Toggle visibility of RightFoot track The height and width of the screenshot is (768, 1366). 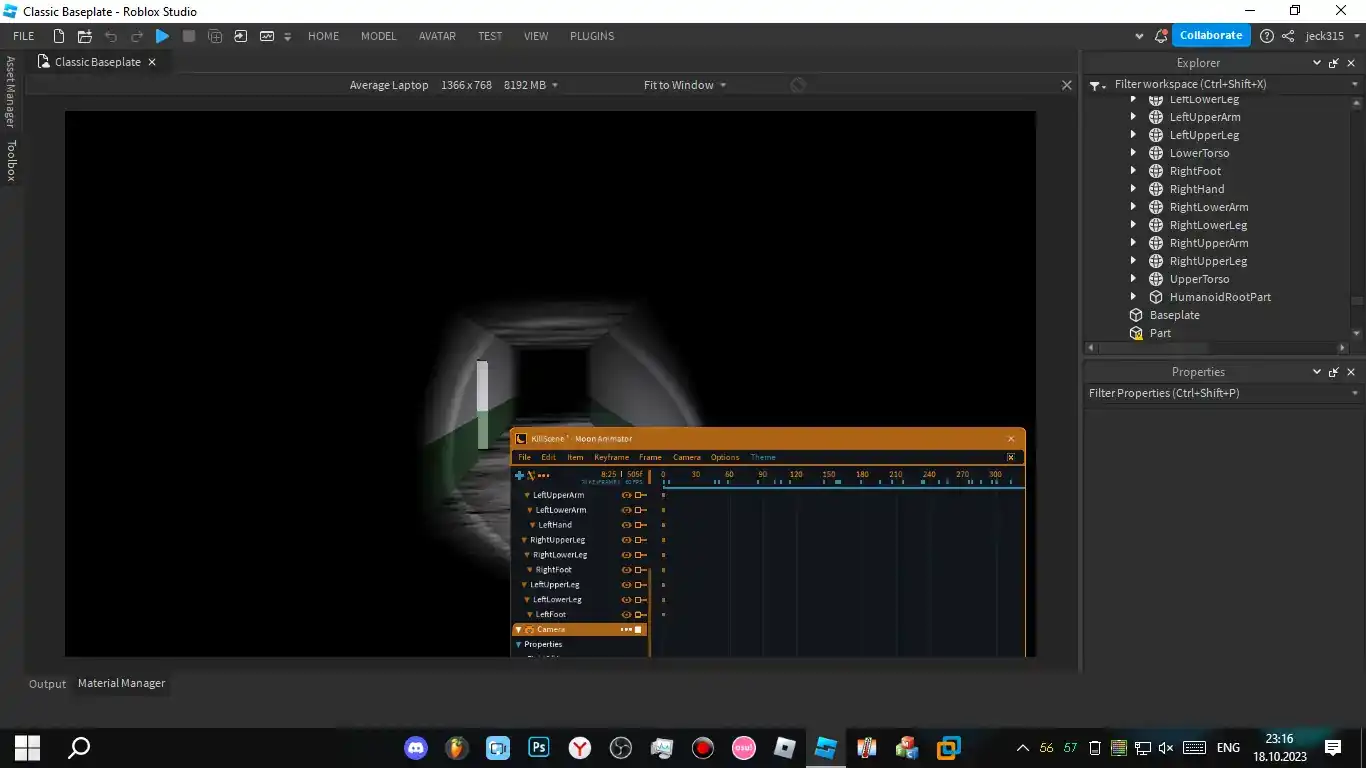[627, 570]
